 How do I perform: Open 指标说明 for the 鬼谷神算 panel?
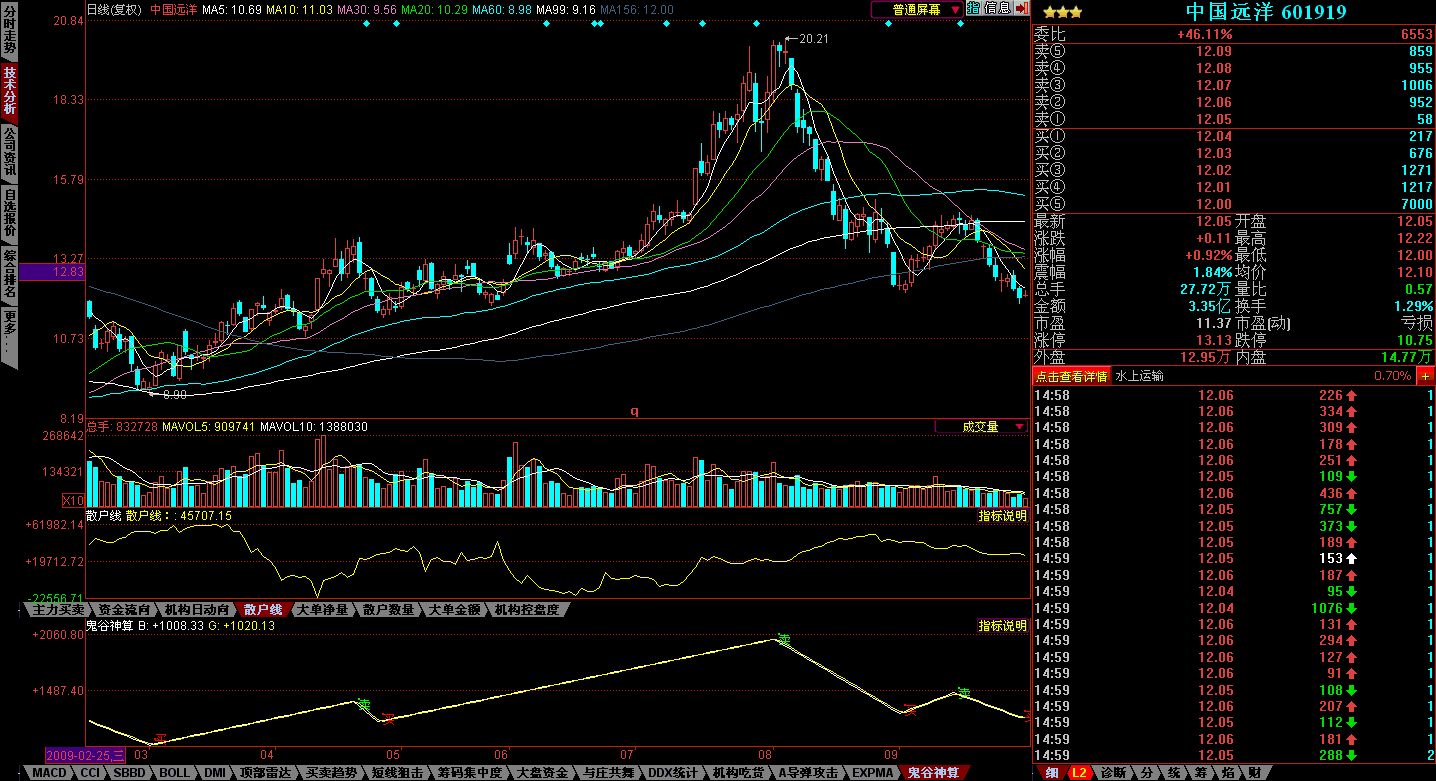point(1002,626)
